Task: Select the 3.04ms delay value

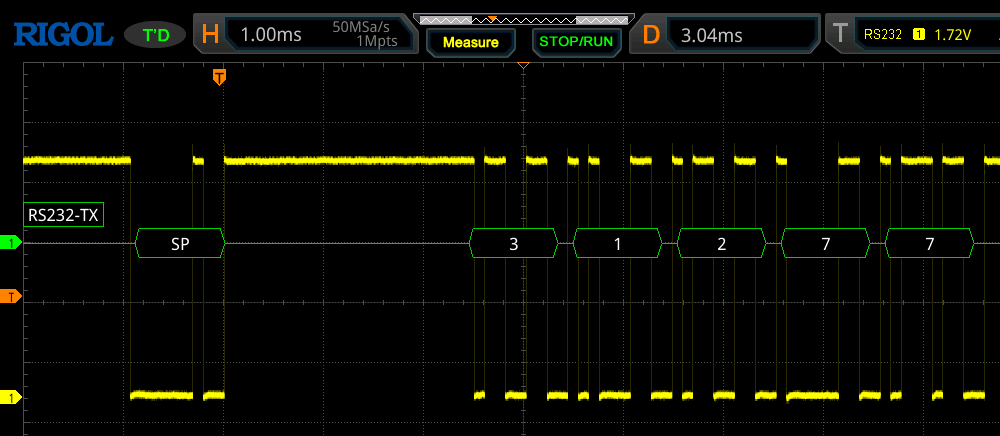Action: coord(712,34)
